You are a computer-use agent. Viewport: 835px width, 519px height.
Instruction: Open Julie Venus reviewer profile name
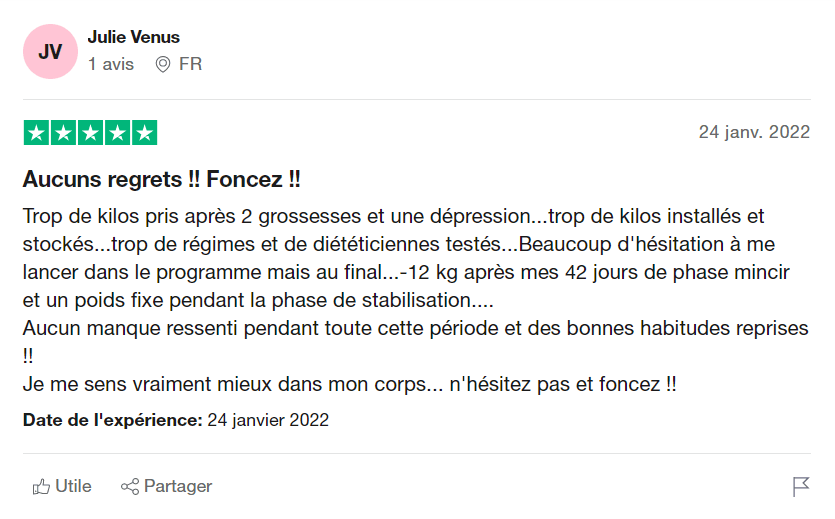point(134,37)
